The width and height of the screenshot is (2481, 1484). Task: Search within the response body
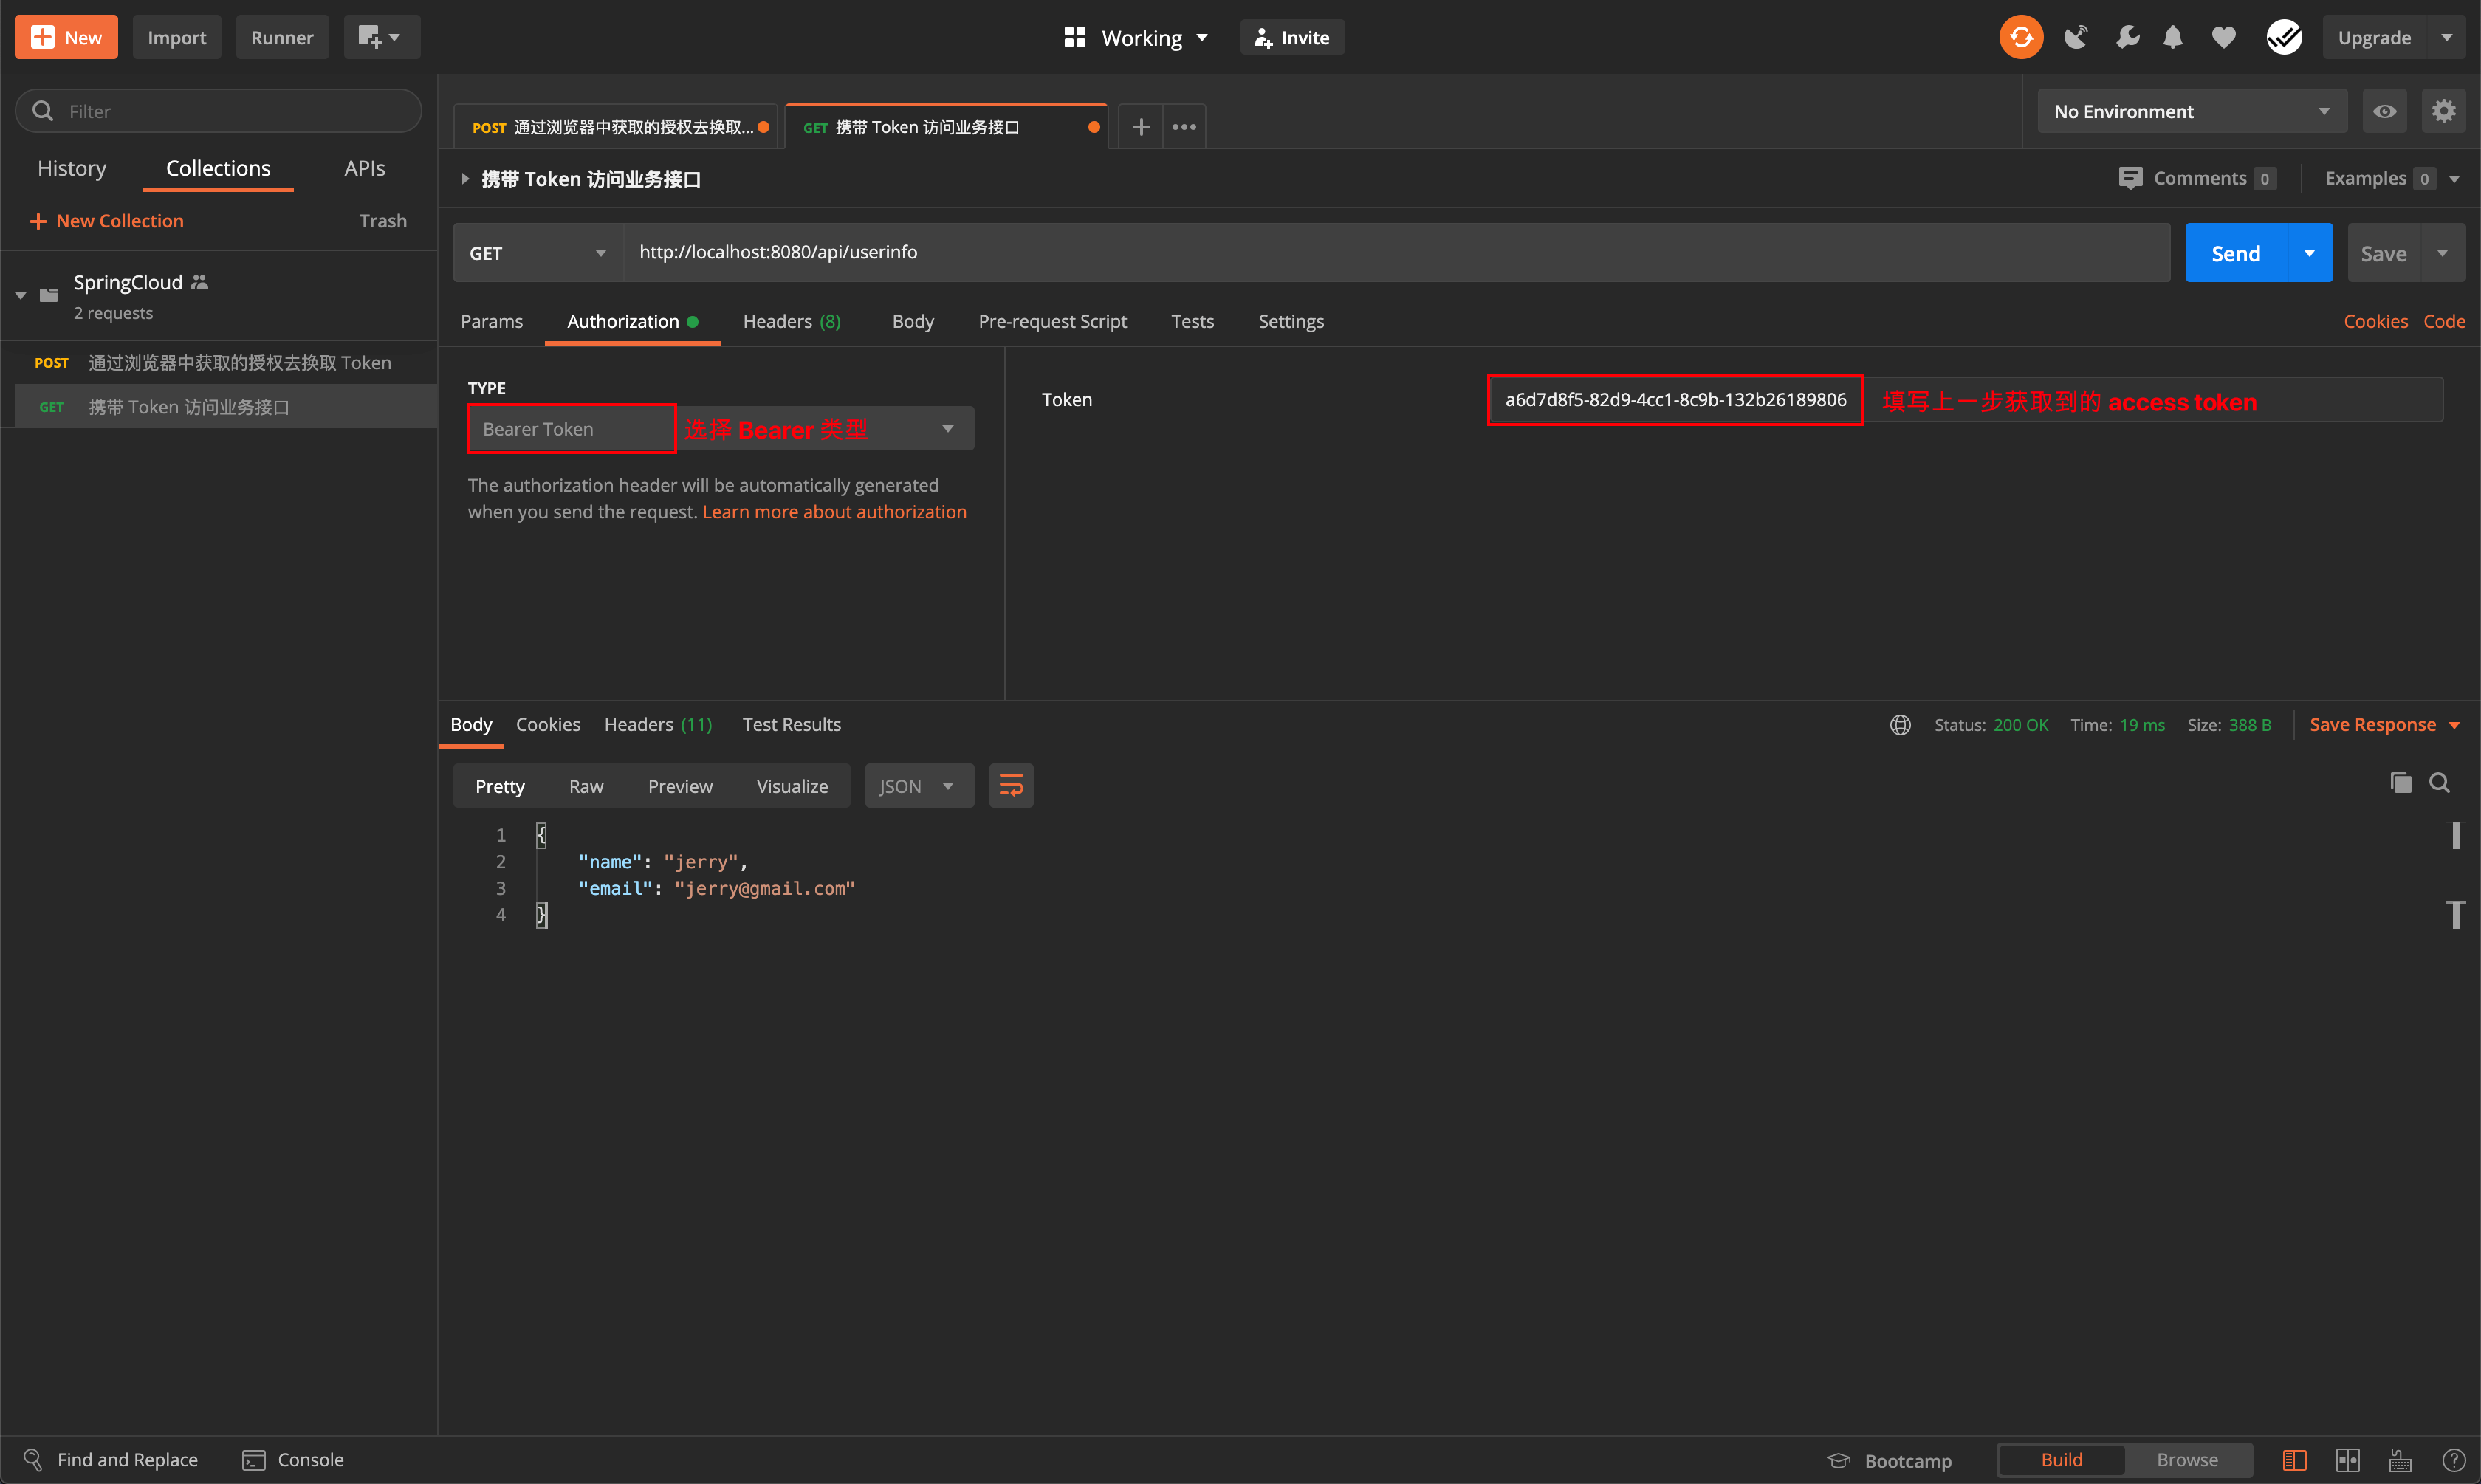coord(2440,783)
